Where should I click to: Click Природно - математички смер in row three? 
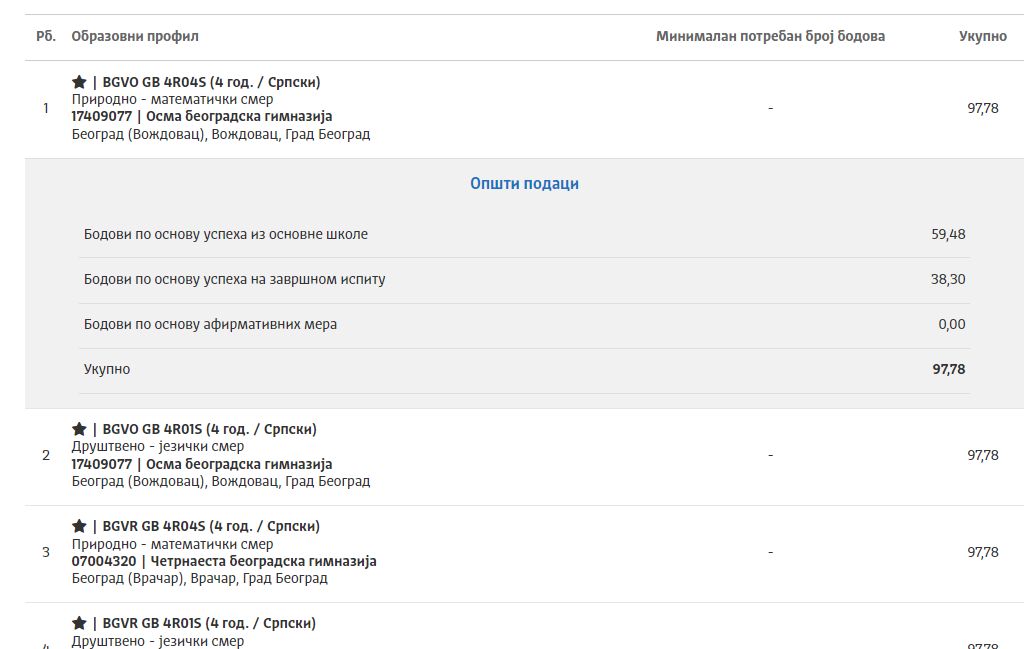tap(172, 544)
